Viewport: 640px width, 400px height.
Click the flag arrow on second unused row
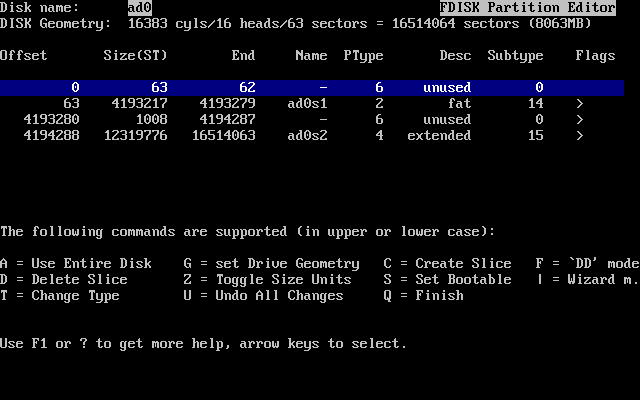click(x=580, y=120)
